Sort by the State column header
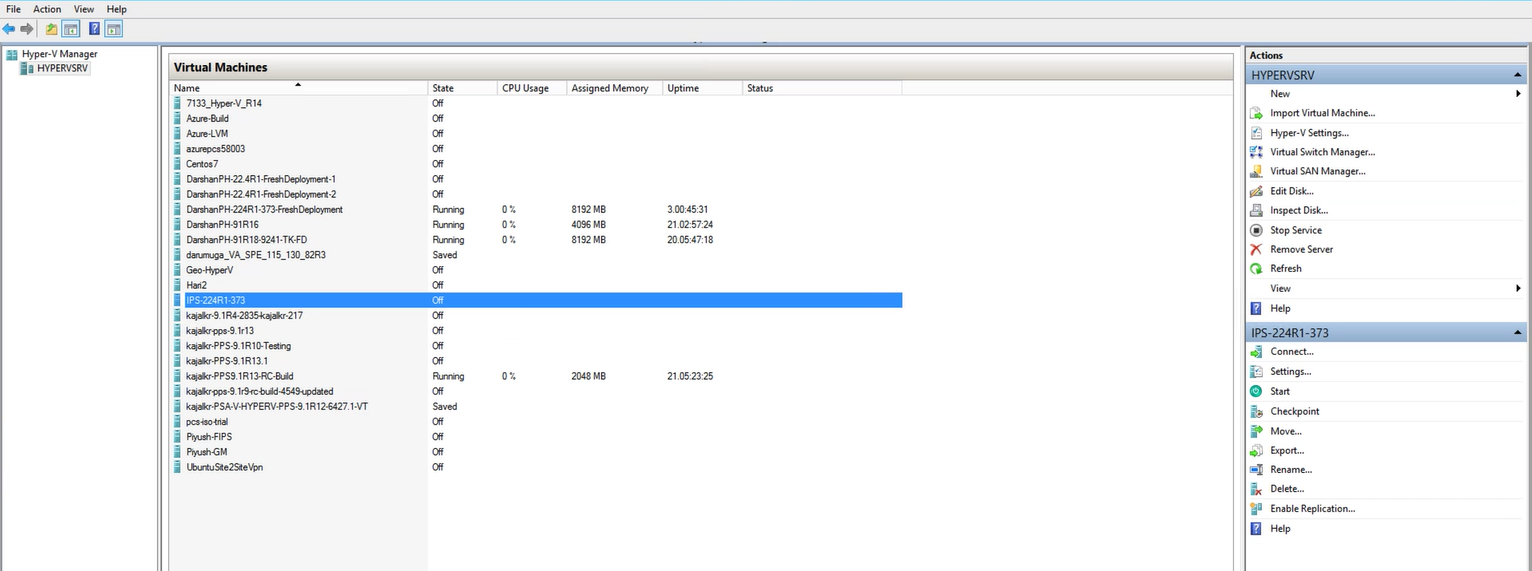Viewport: 1532px width, 571px height. click(463, 88)
